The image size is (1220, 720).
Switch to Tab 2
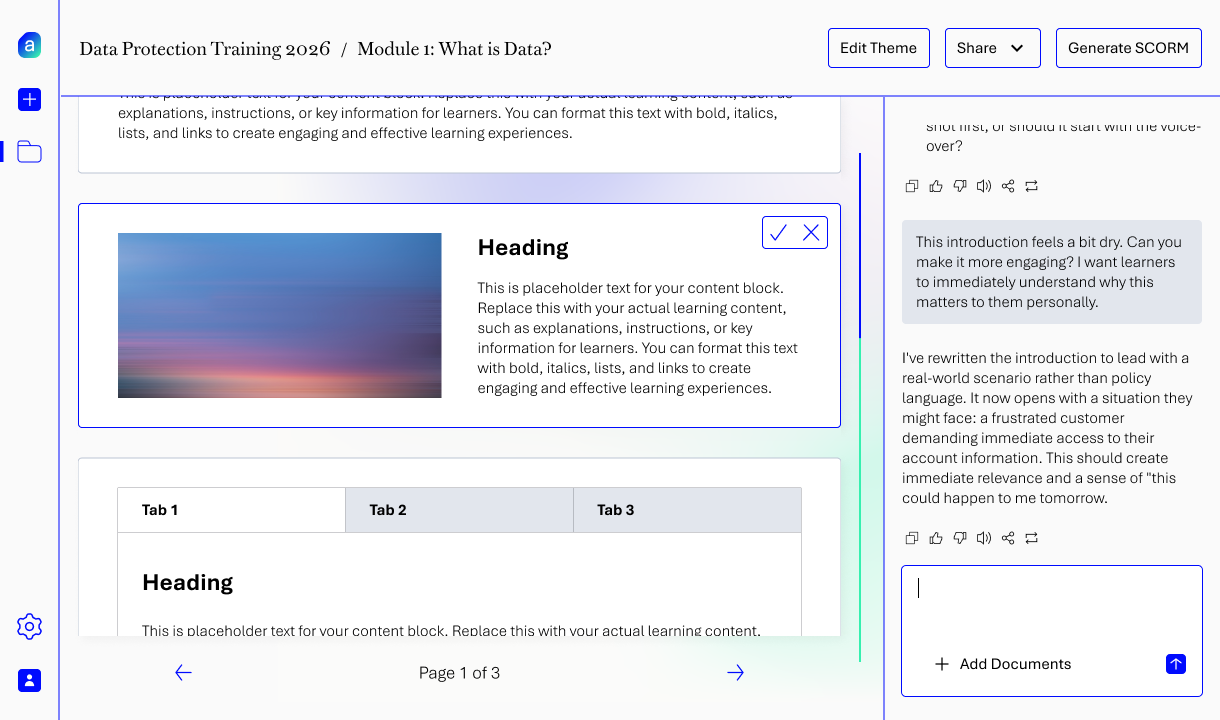(459, 510)
